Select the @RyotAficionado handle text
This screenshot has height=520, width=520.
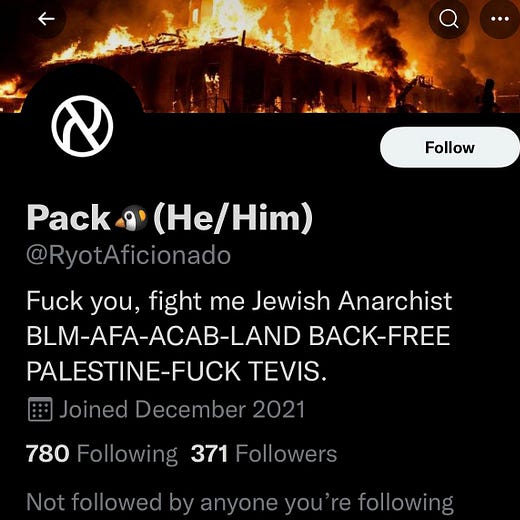point(129,255)
